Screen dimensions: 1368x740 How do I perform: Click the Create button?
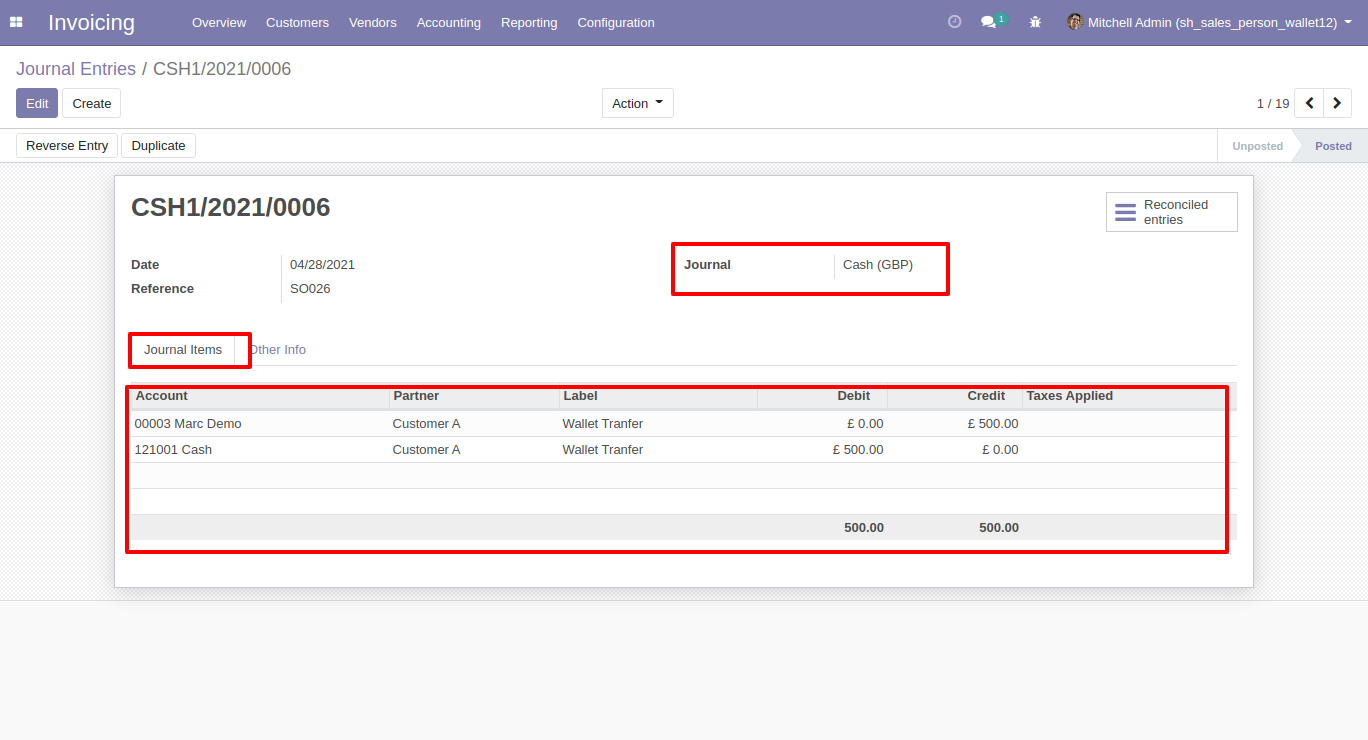(92, 103)
